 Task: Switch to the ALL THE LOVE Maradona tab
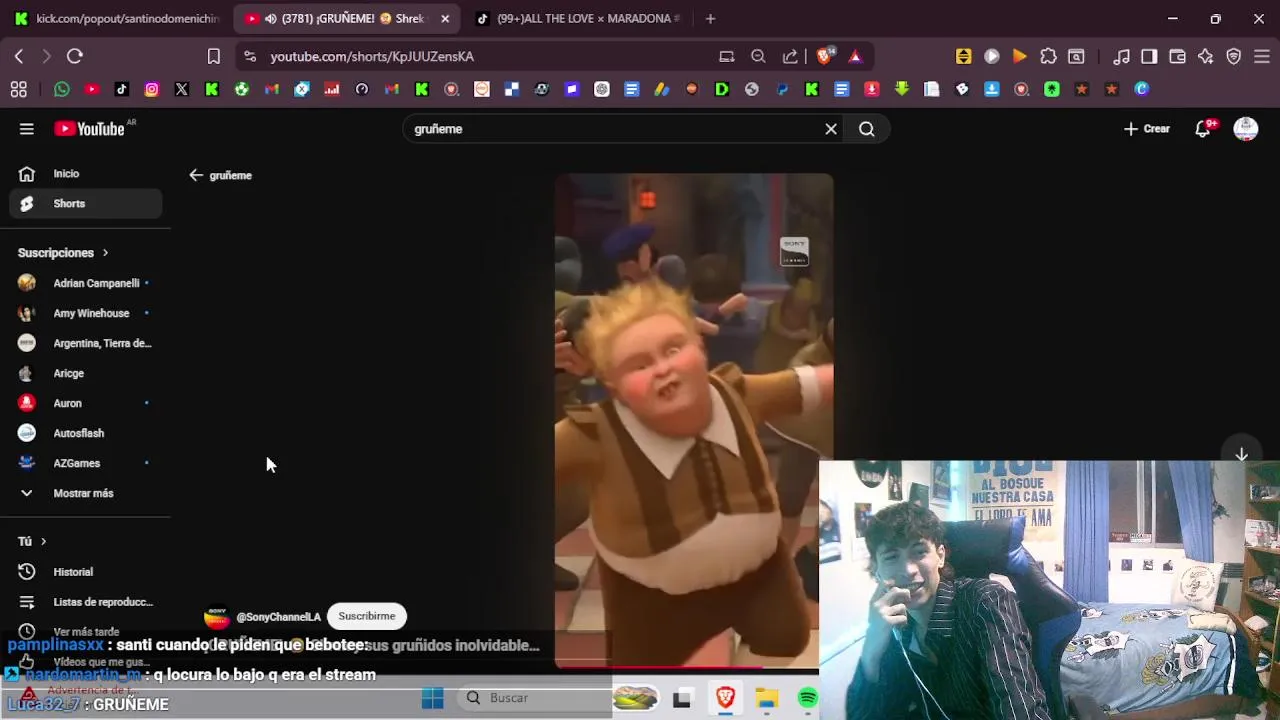pyautogui.click(x=577, y=19)
